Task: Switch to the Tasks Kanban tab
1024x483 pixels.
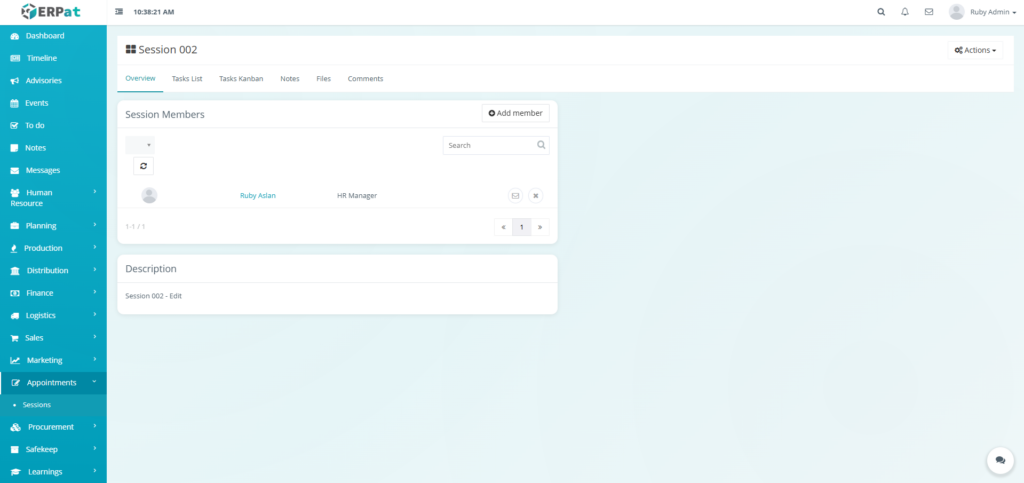Action: pyautogui.click(x=241, y=78)
